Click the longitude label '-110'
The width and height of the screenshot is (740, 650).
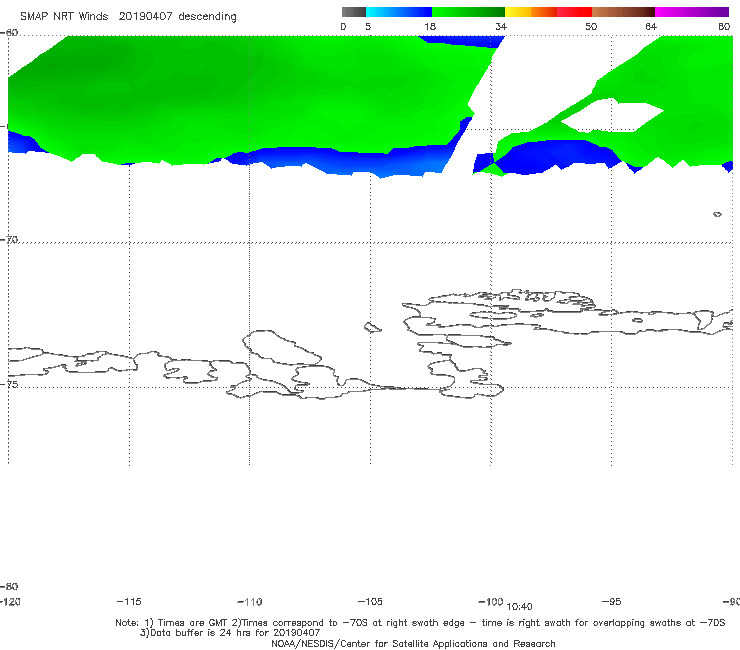coord(250,602)
